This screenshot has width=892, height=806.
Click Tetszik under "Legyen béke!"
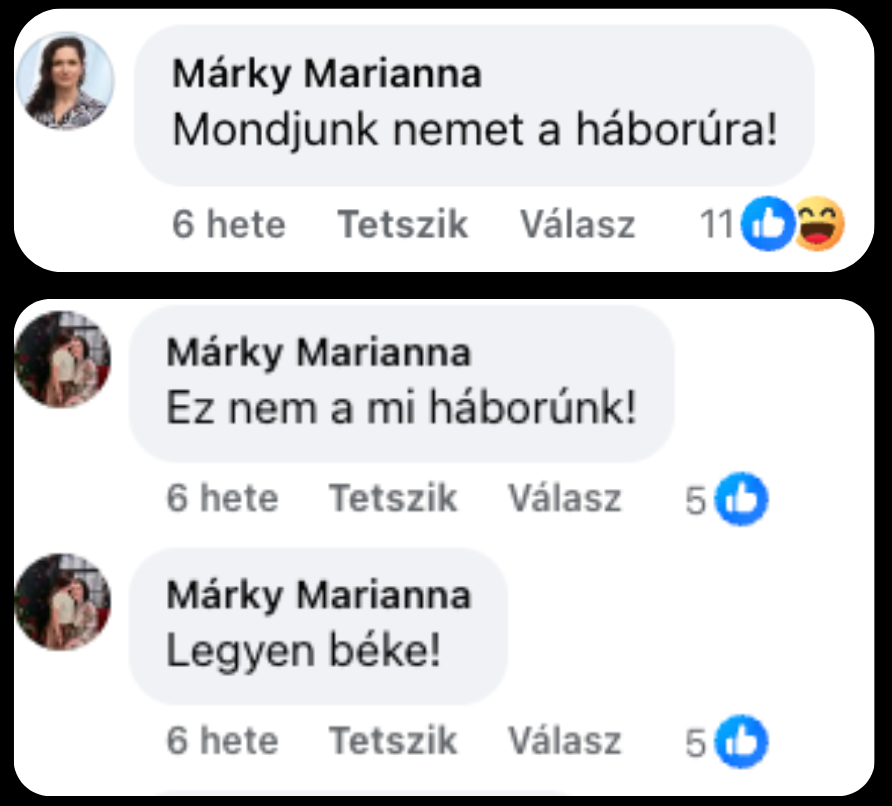(x=393, y=741)
